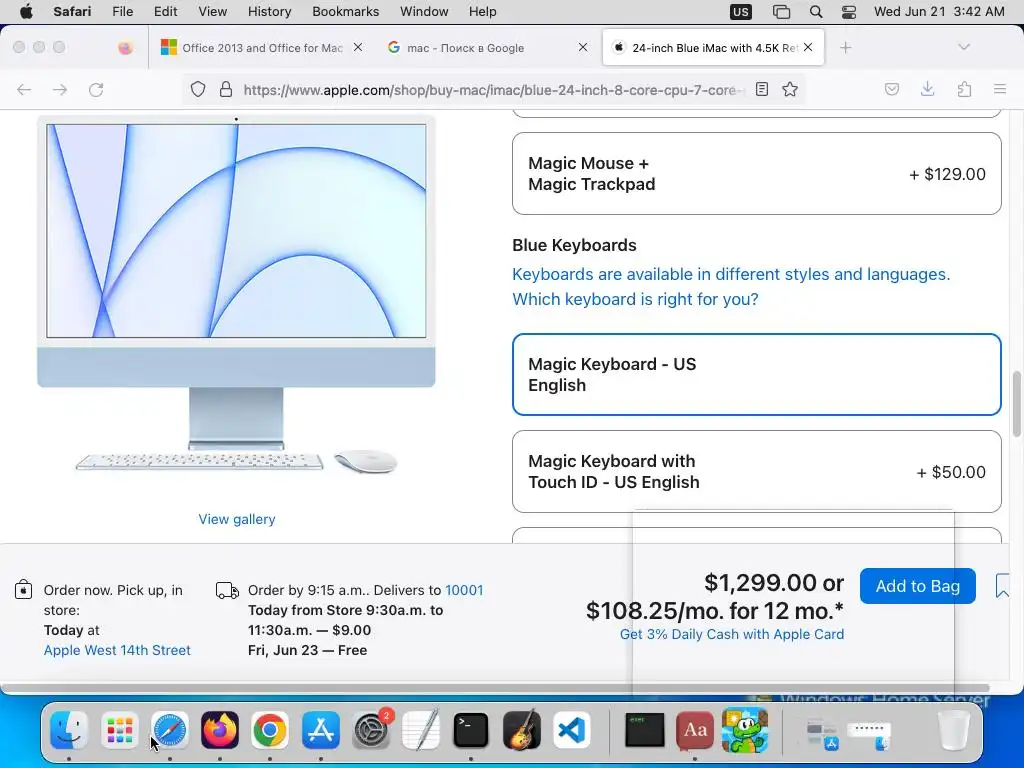Launch Visual Studio Code from dock
The image size is (1024, 768).
tap(571, 730)
